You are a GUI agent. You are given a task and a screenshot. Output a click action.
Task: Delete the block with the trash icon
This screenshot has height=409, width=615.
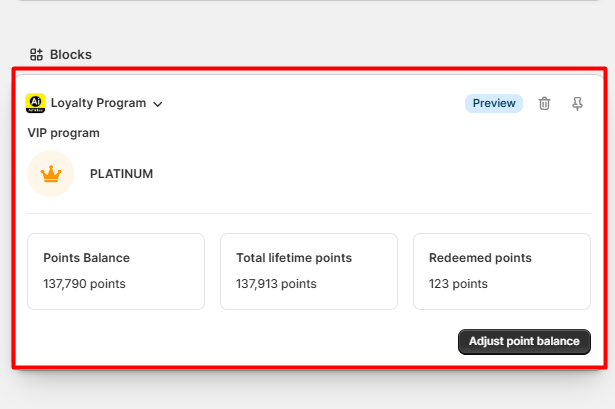click(544, 103)
